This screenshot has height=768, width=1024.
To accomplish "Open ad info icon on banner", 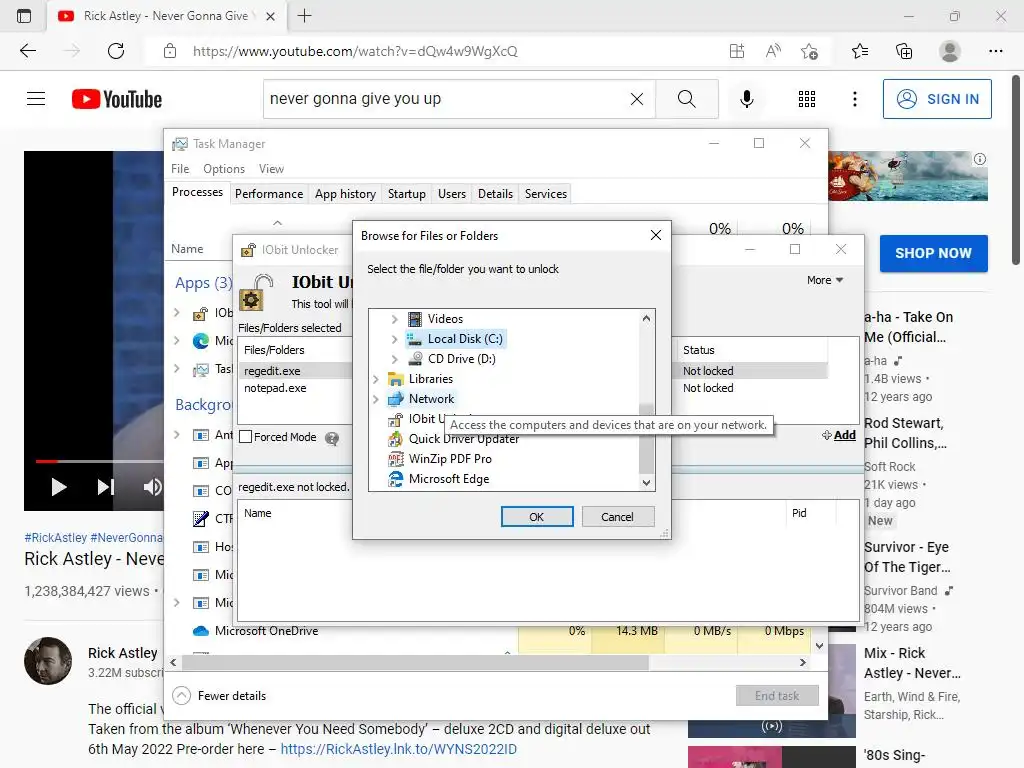I will tap(980, 159).
